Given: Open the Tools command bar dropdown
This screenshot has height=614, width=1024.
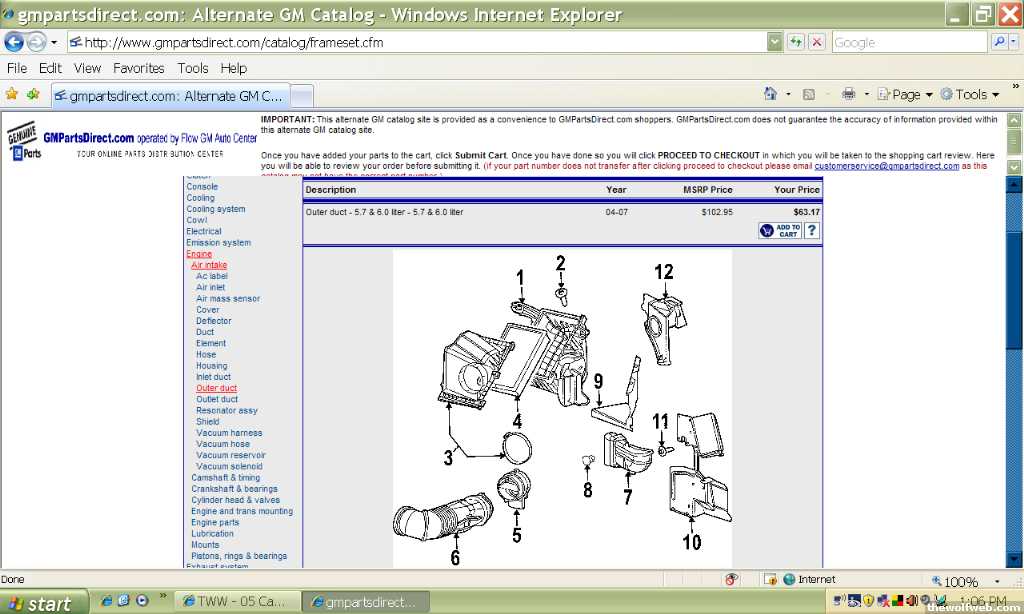Looking at the screenshot, I should [970, 94].
